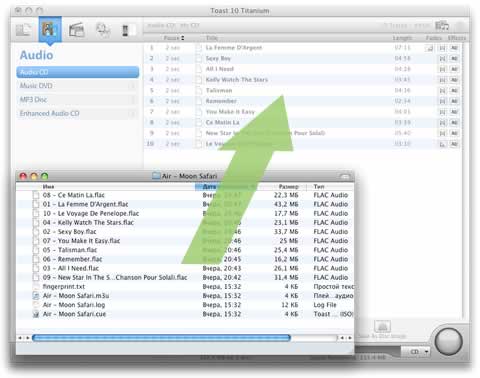Click the fade button for Talisman track
This screenshot has width=480, height=378.
tap(442, 91)
